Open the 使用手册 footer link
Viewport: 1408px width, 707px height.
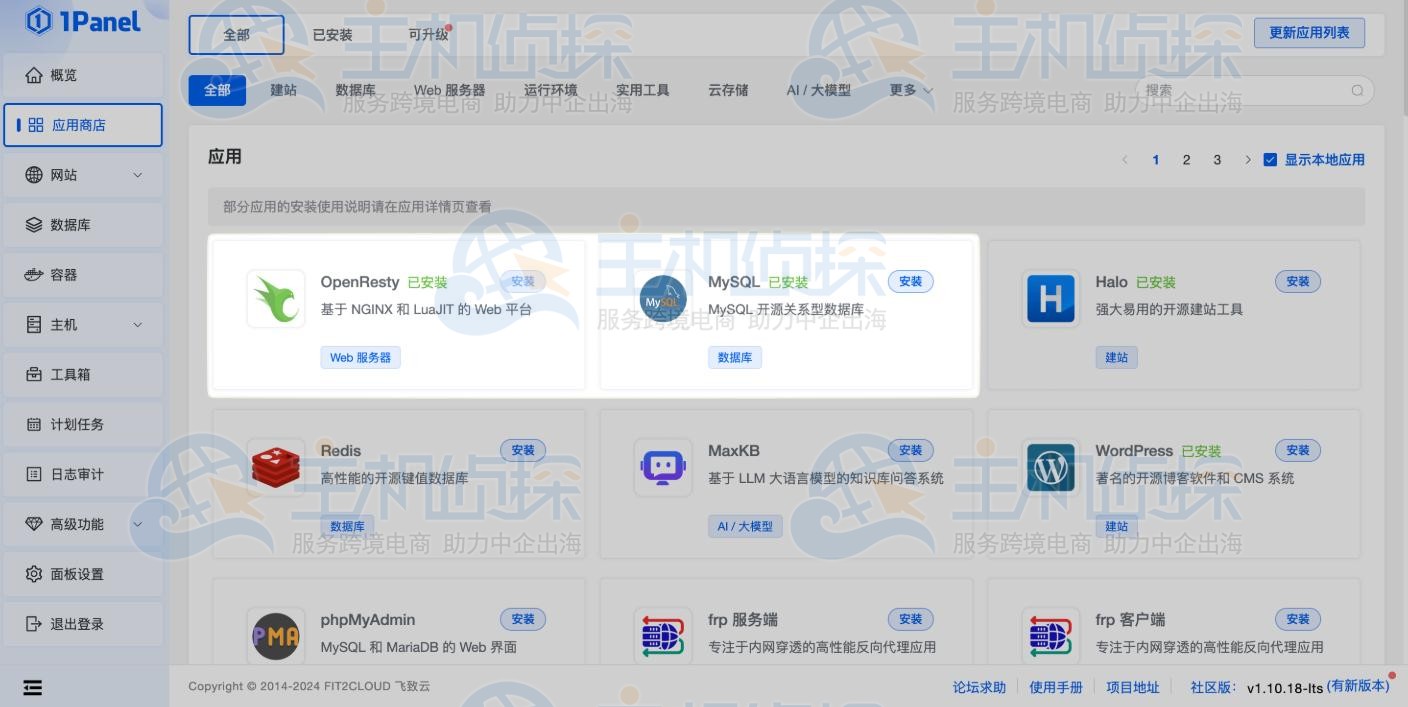coord(1055,687)
